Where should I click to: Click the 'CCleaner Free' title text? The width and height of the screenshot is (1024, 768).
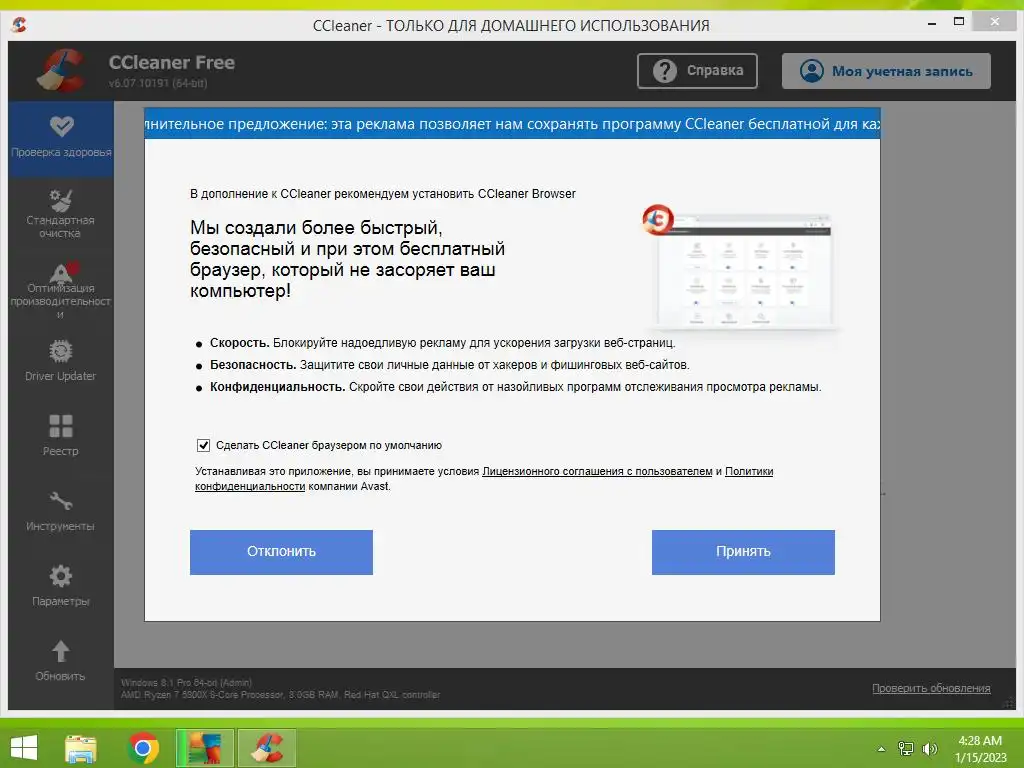click(x=172, y=63)
